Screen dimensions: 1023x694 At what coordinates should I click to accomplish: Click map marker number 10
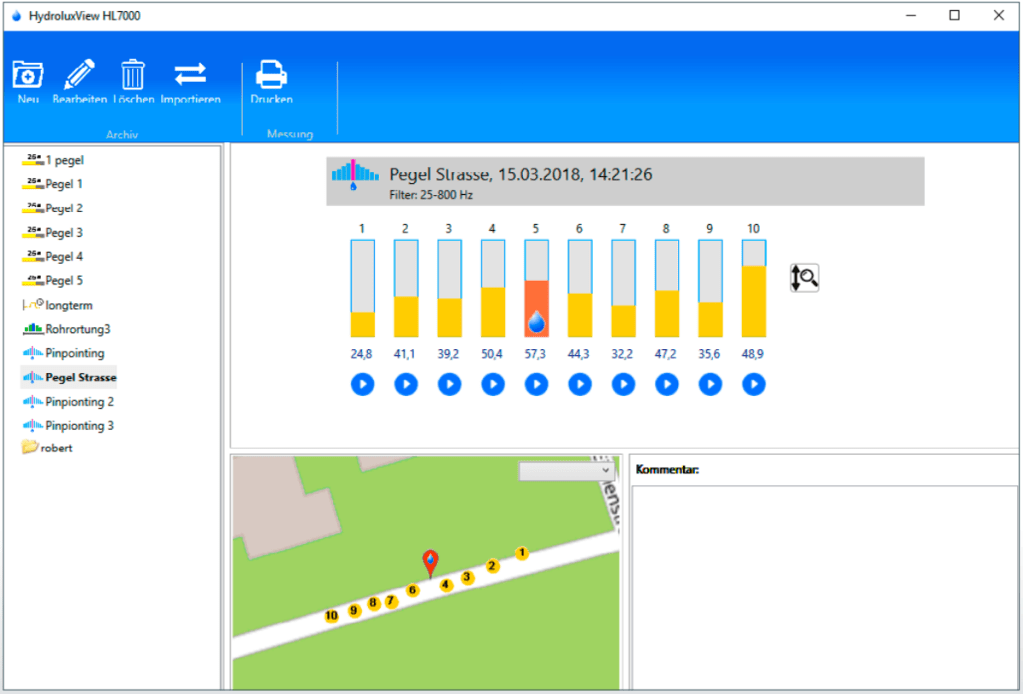tap(331, 616)
